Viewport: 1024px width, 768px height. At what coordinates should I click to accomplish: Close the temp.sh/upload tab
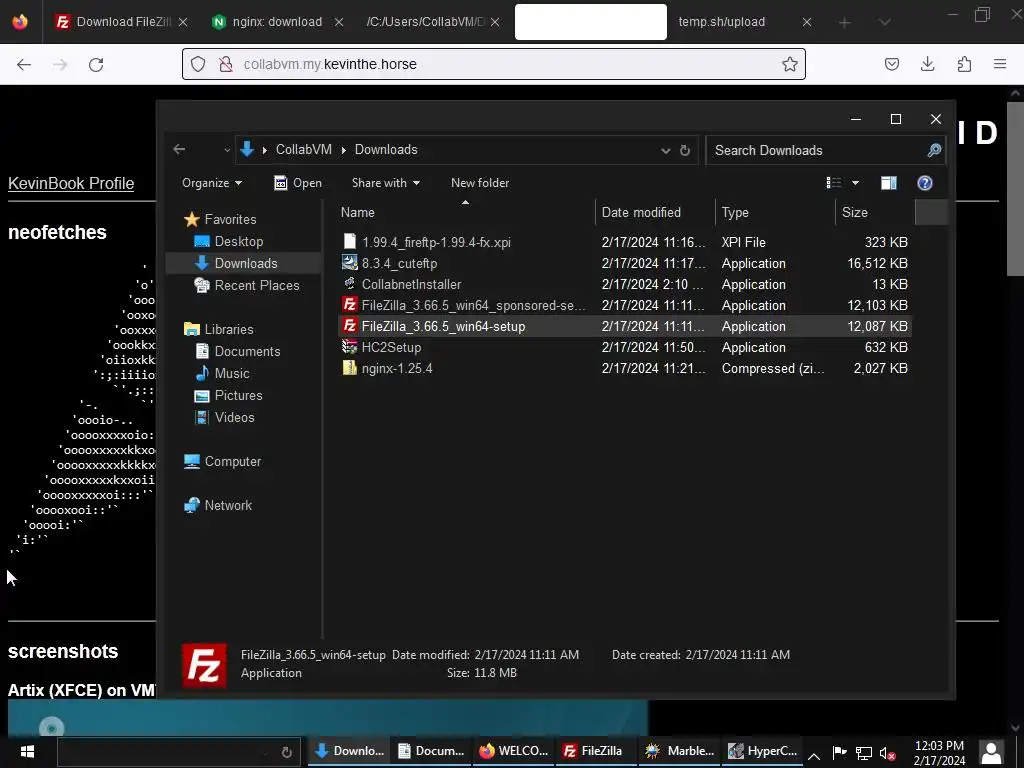point(807,22)
